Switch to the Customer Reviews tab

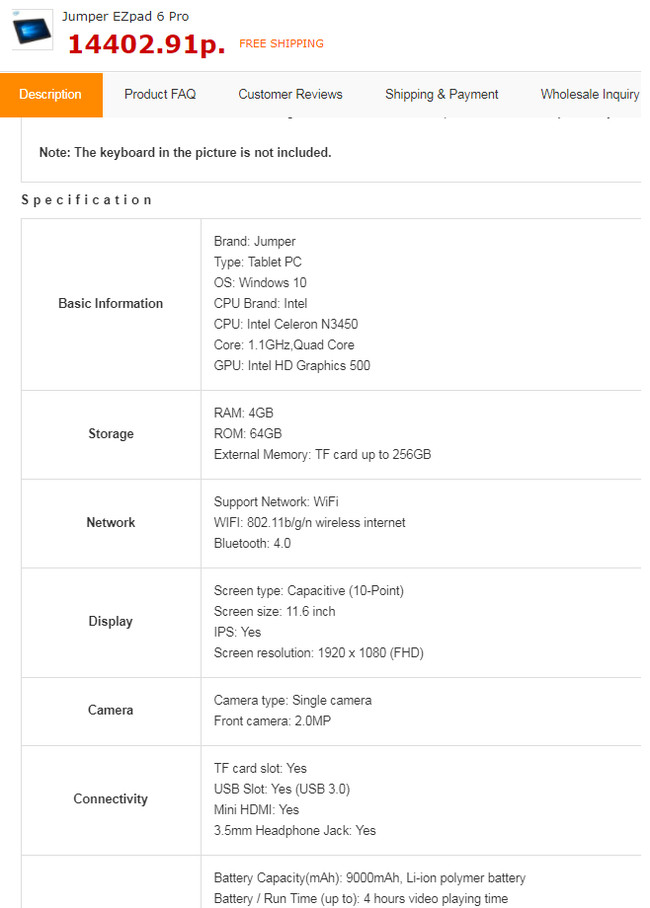coord(290,95)
